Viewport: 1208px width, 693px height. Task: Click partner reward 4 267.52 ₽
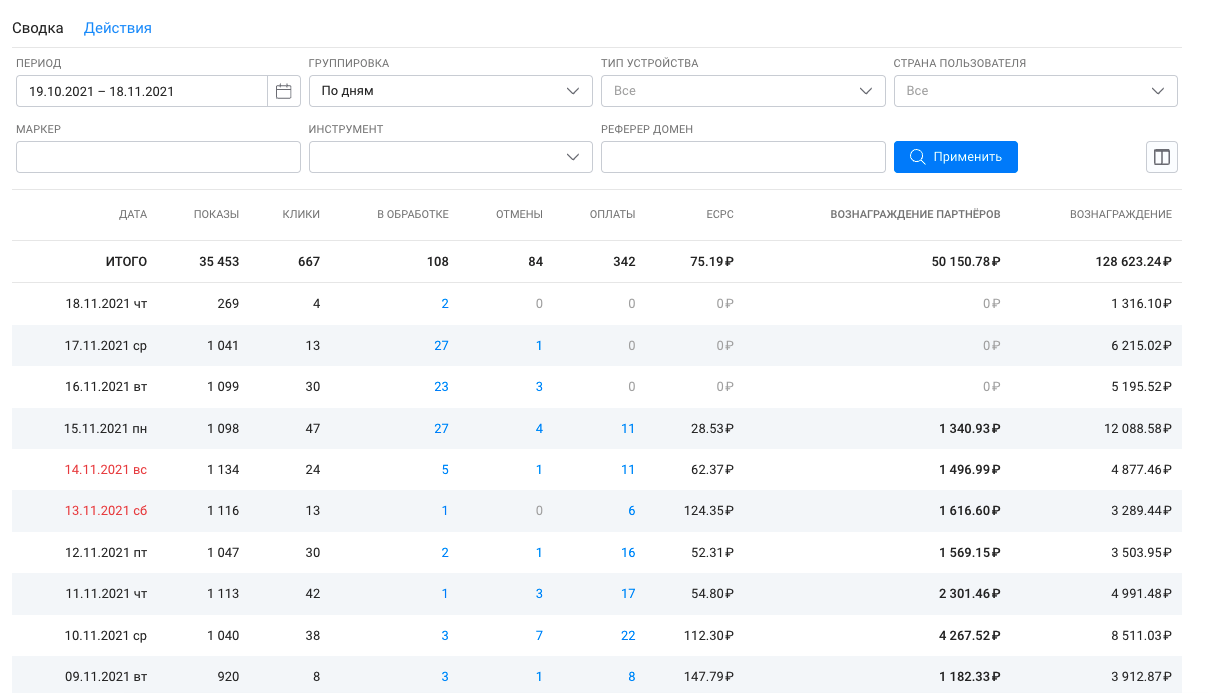click(x=970, y=636)
